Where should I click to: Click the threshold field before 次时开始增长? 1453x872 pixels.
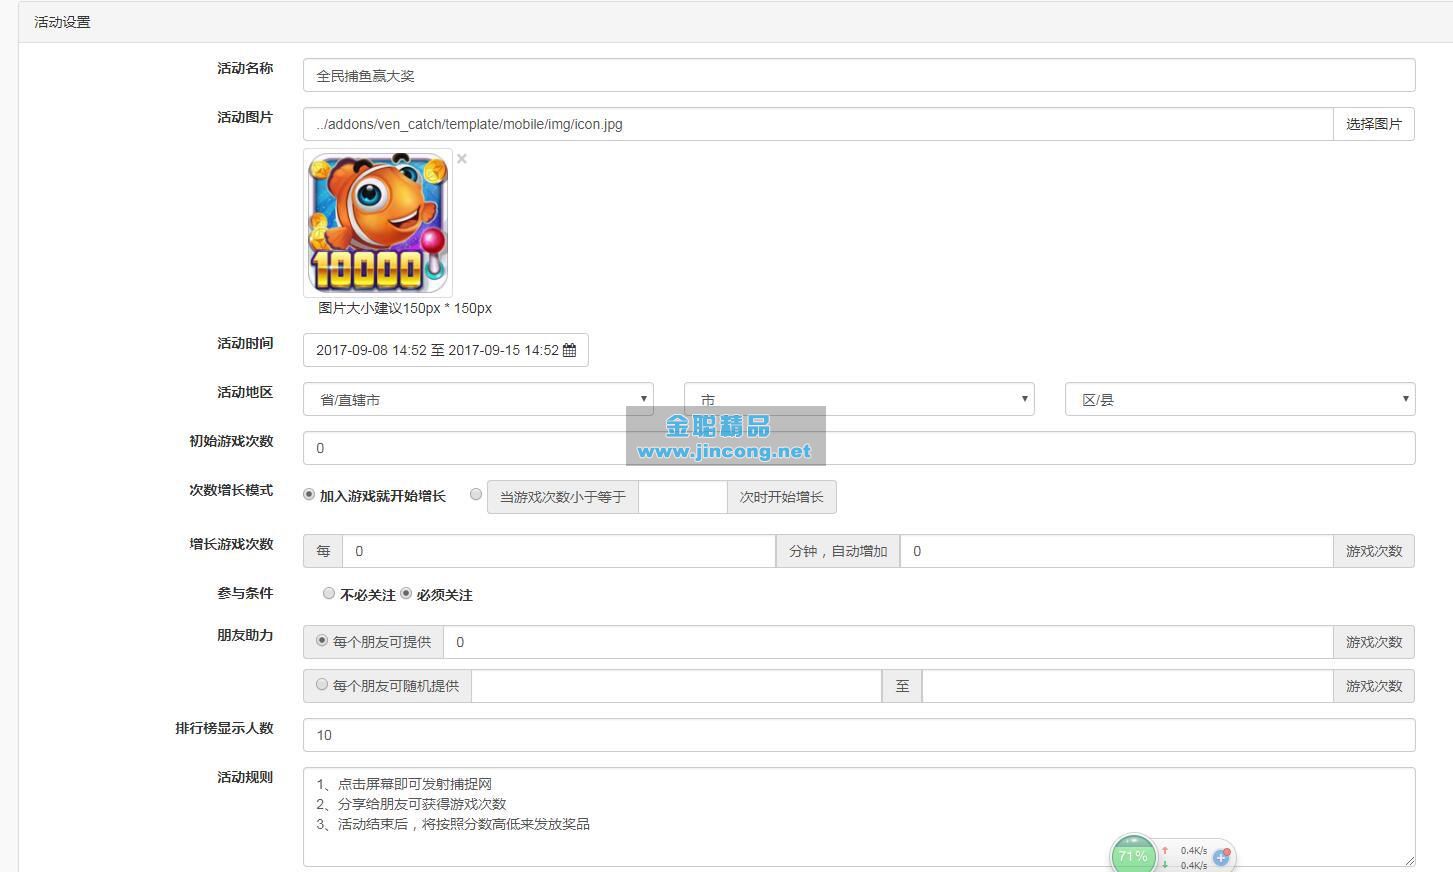(x=682, y=497)
